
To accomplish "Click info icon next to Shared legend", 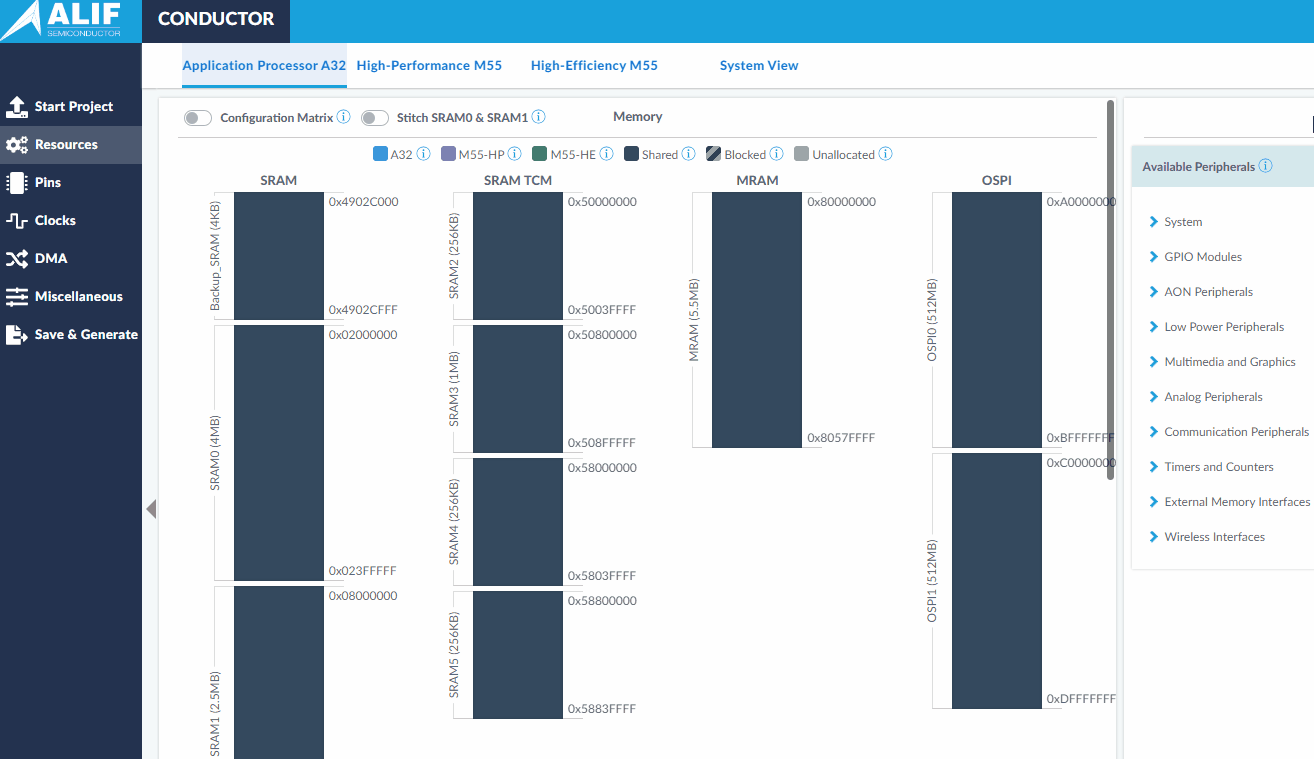I will (x=689, y=154).
